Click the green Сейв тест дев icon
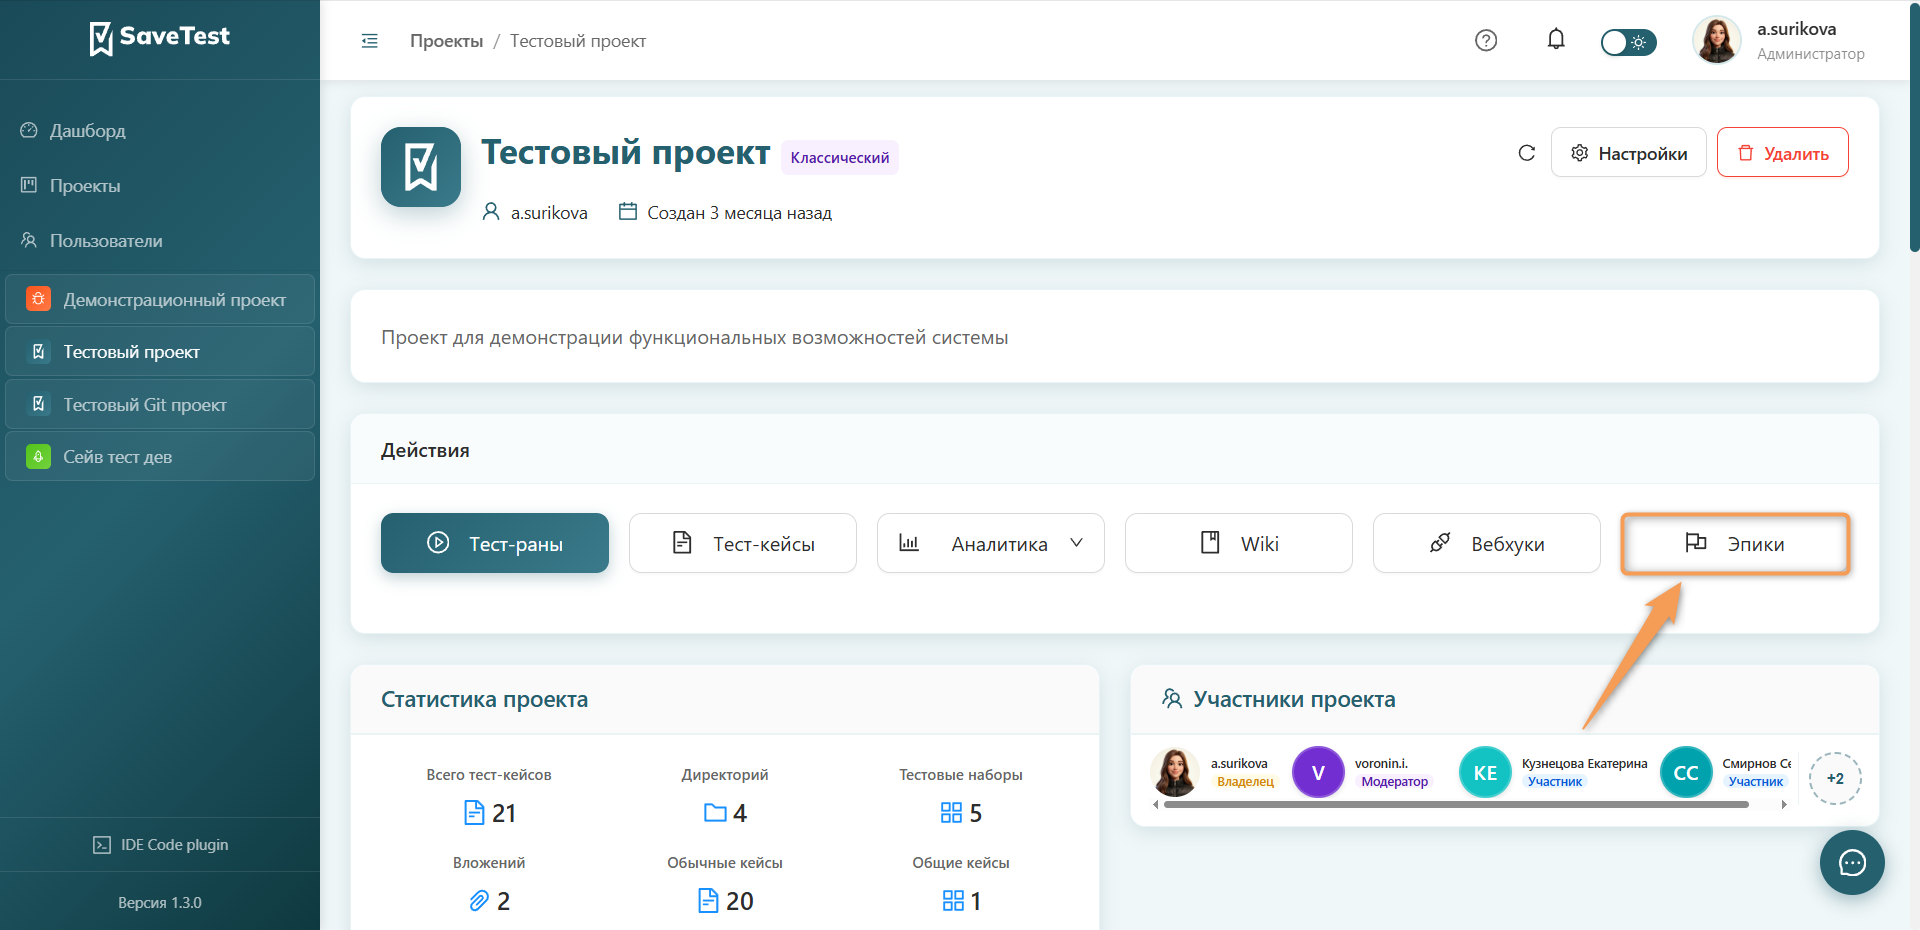1920x930 pixels. click(38, 456)
